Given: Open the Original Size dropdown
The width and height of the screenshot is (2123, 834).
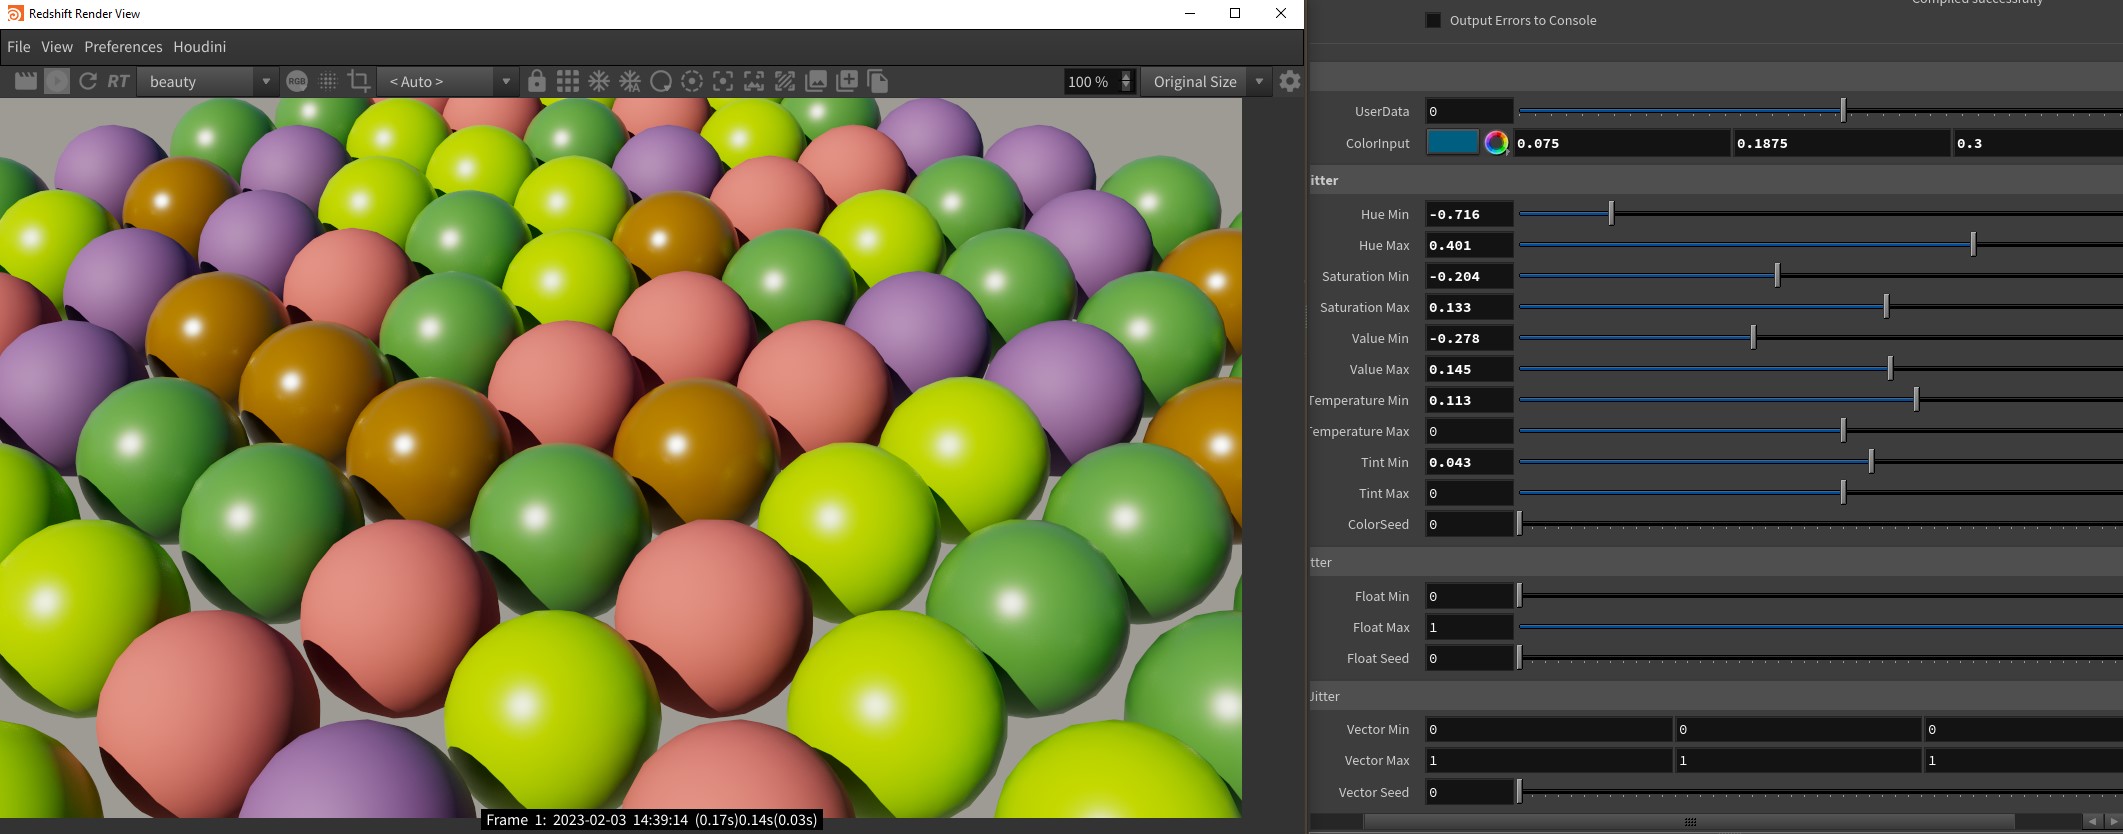Looking at the screenshot, I should click(x=1207, y=82).
